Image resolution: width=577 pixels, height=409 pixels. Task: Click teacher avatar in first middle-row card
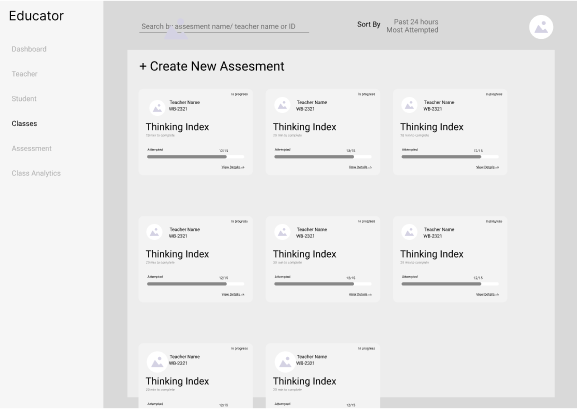coord(154,232)
